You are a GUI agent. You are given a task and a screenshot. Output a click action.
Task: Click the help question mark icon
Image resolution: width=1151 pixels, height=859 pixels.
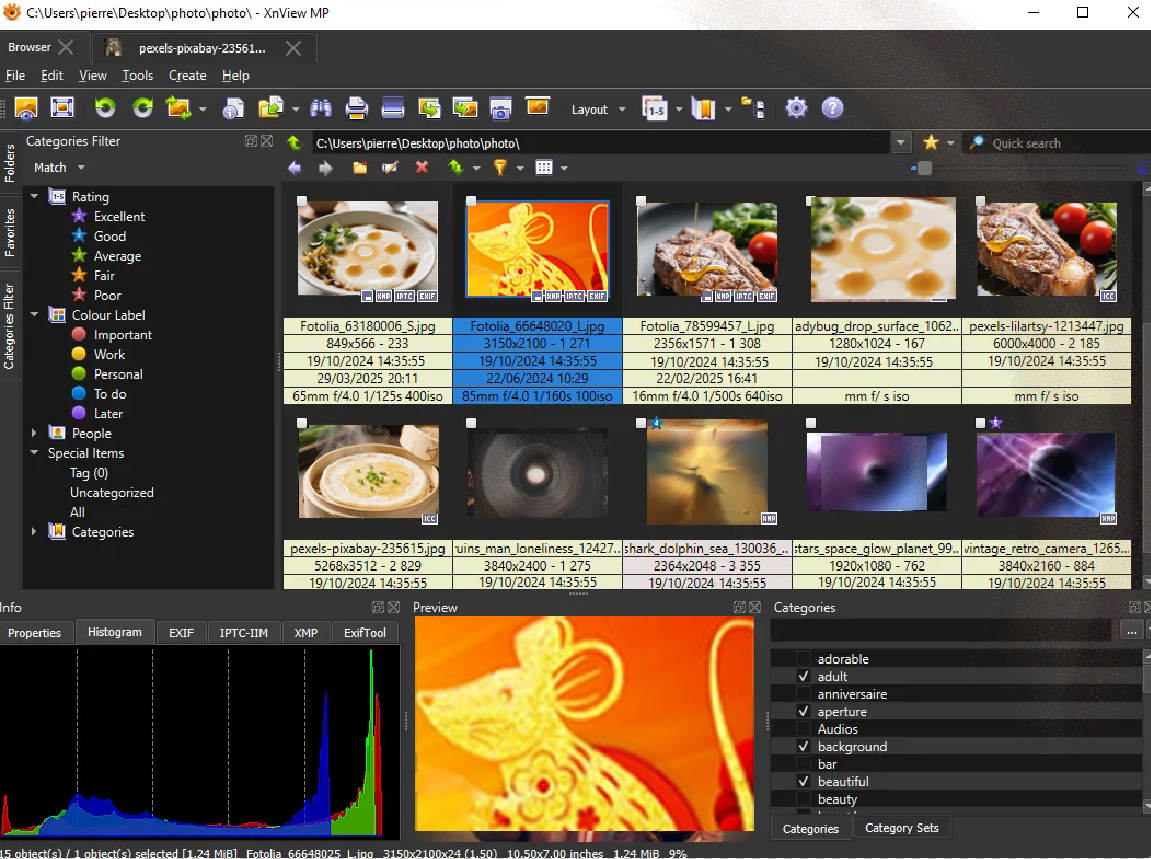(x=832, y=108)
